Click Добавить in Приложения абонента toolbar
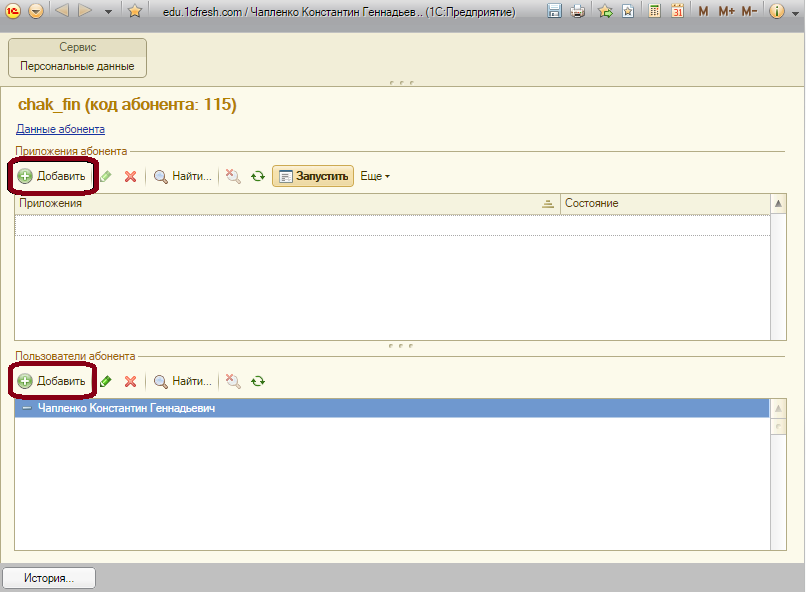Image resolution: width=806 pixels, height=592 pixels. click(x=52, y=176)
